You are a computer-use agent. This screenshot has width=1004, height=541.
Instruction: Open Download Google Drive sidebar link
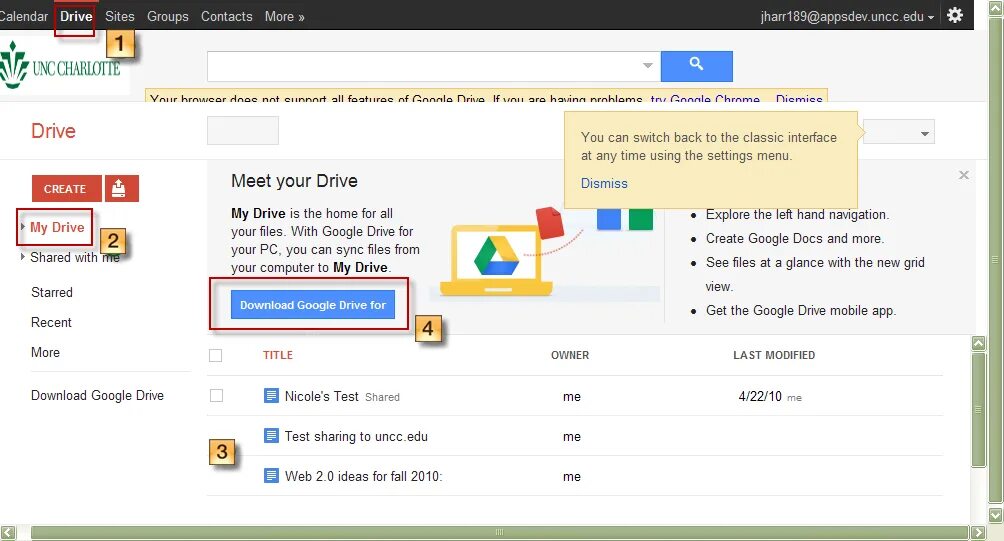point(97,395)
